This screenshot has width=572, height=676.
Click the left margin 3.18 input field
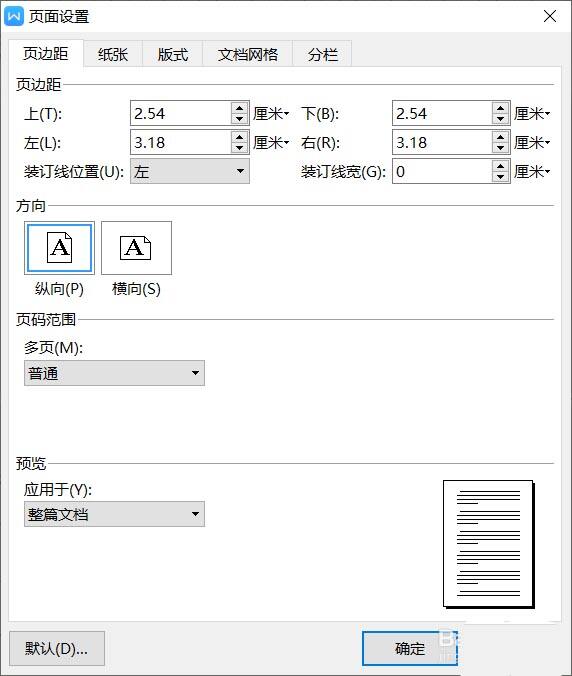[x=181, y=142]
